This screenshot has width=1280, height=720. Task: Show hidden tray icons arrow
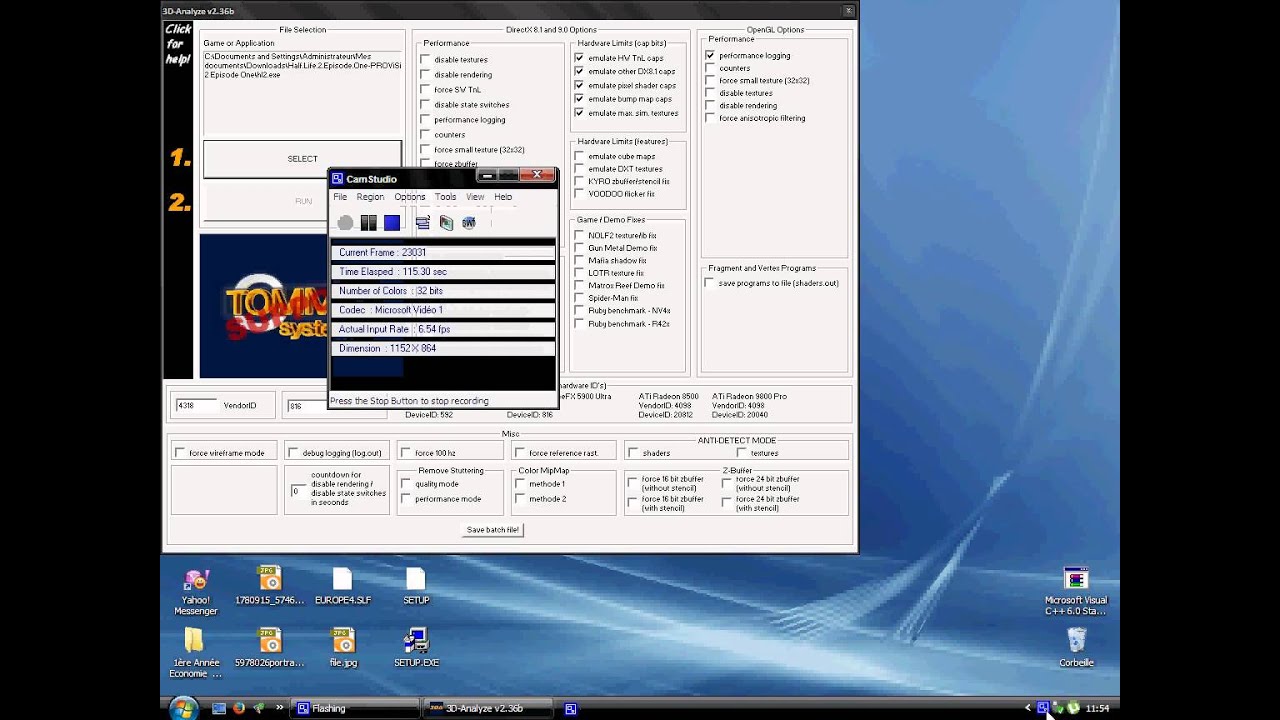coord(1027,708)
